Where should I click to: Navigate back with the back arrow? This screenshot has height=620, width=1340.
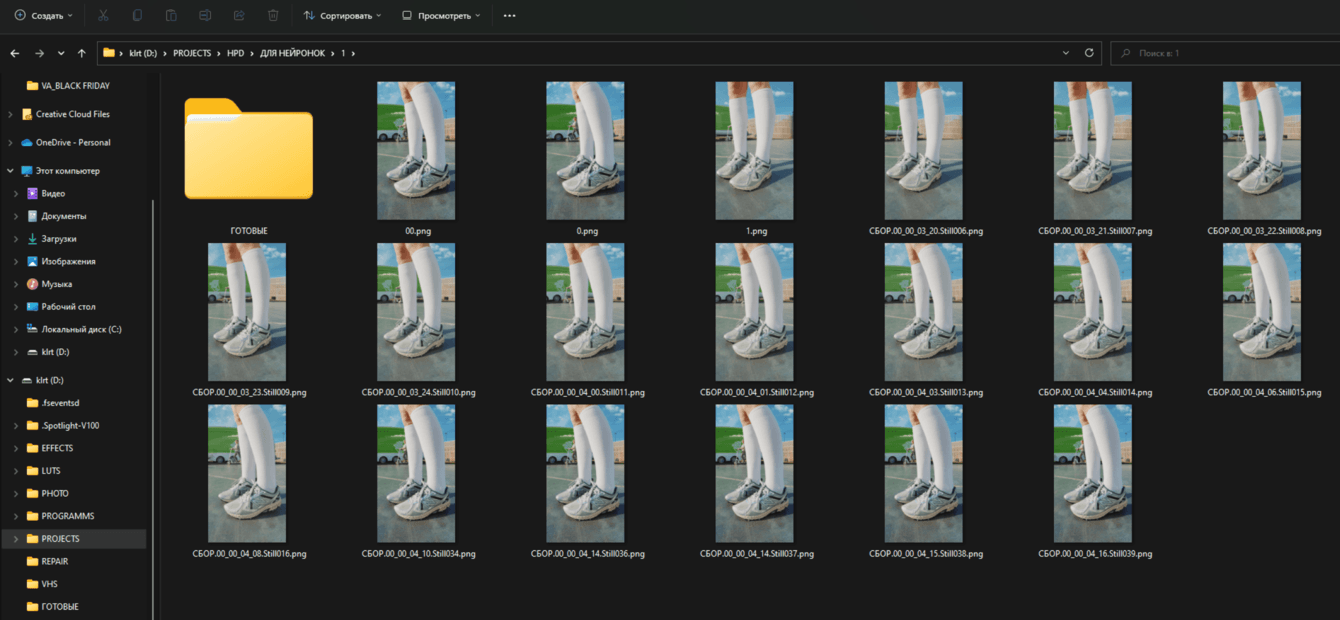tap(15, 53)
